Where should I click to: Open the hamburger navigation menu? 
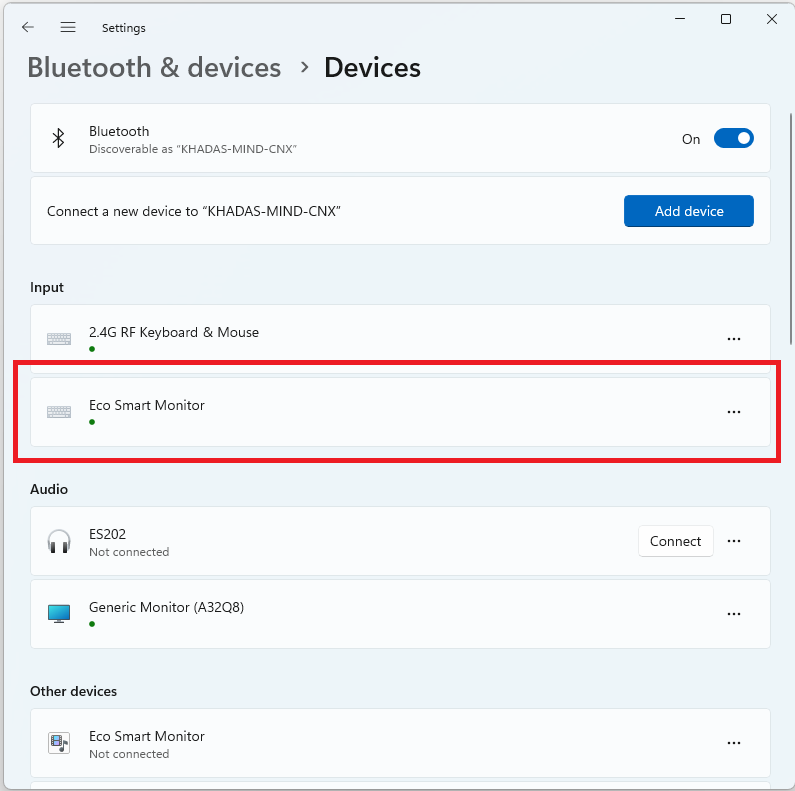point(68,27)
